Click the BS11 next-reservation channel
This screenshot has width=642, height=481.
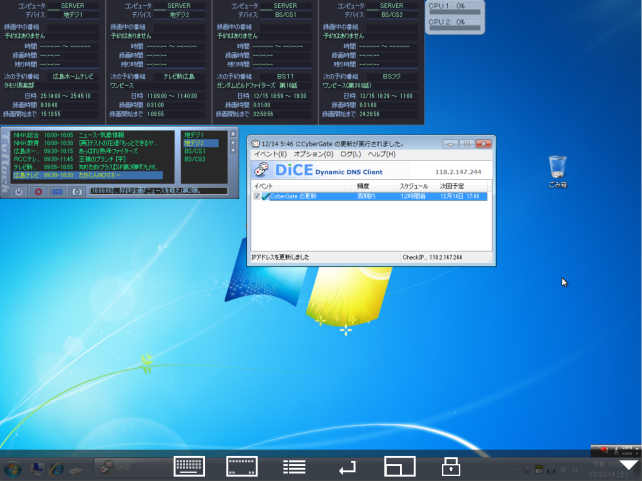click(285, 77)
